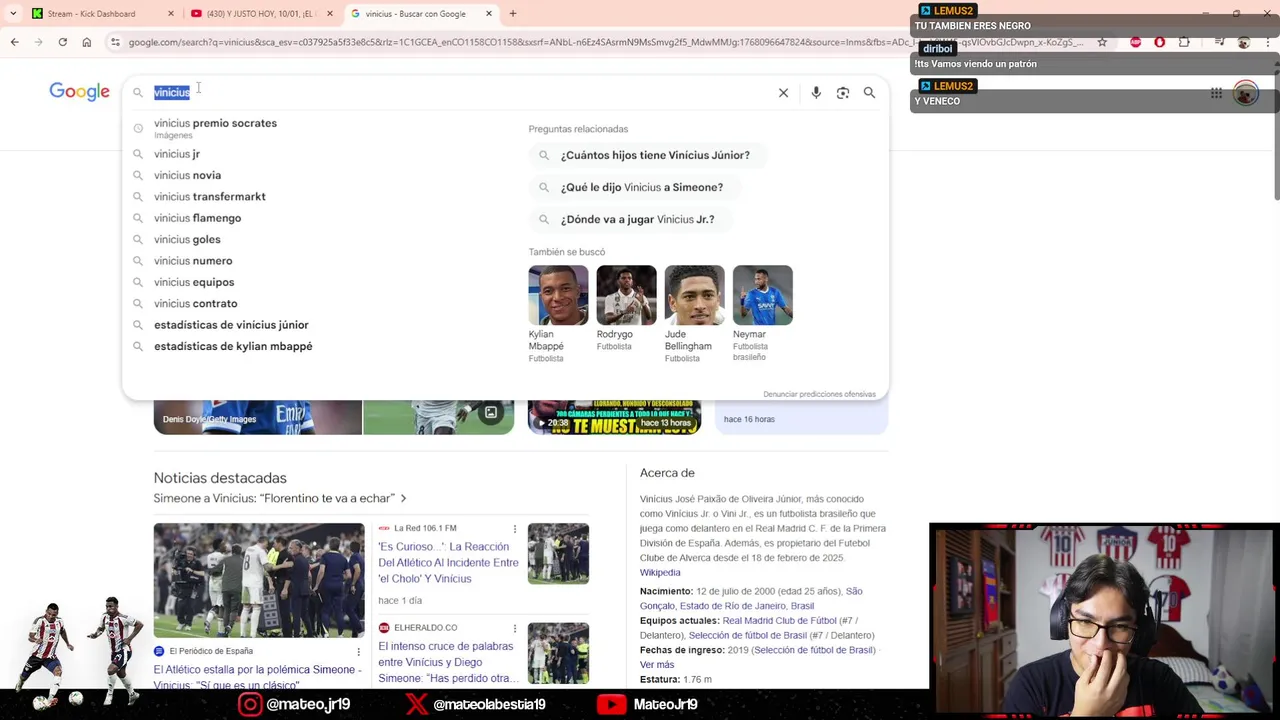Select suggestion vinicius goles
Image resolution: width=1280 pixels, height=720 pixels.
187,239
